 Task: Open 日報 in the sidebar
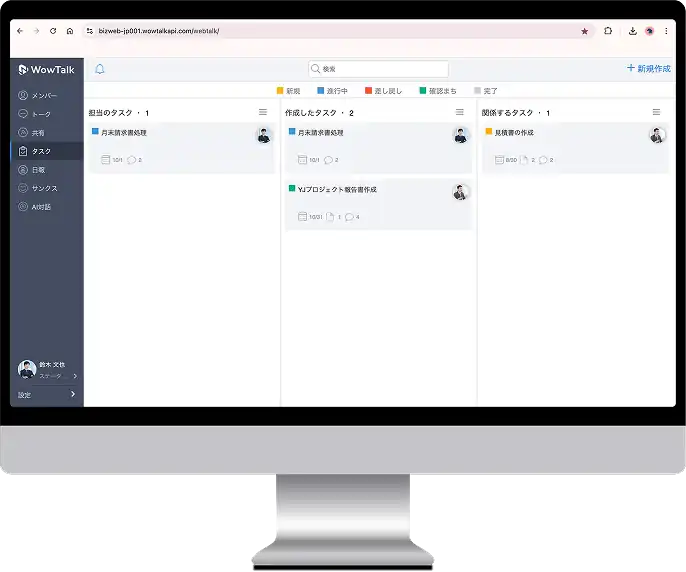click(x=46, y=170)
